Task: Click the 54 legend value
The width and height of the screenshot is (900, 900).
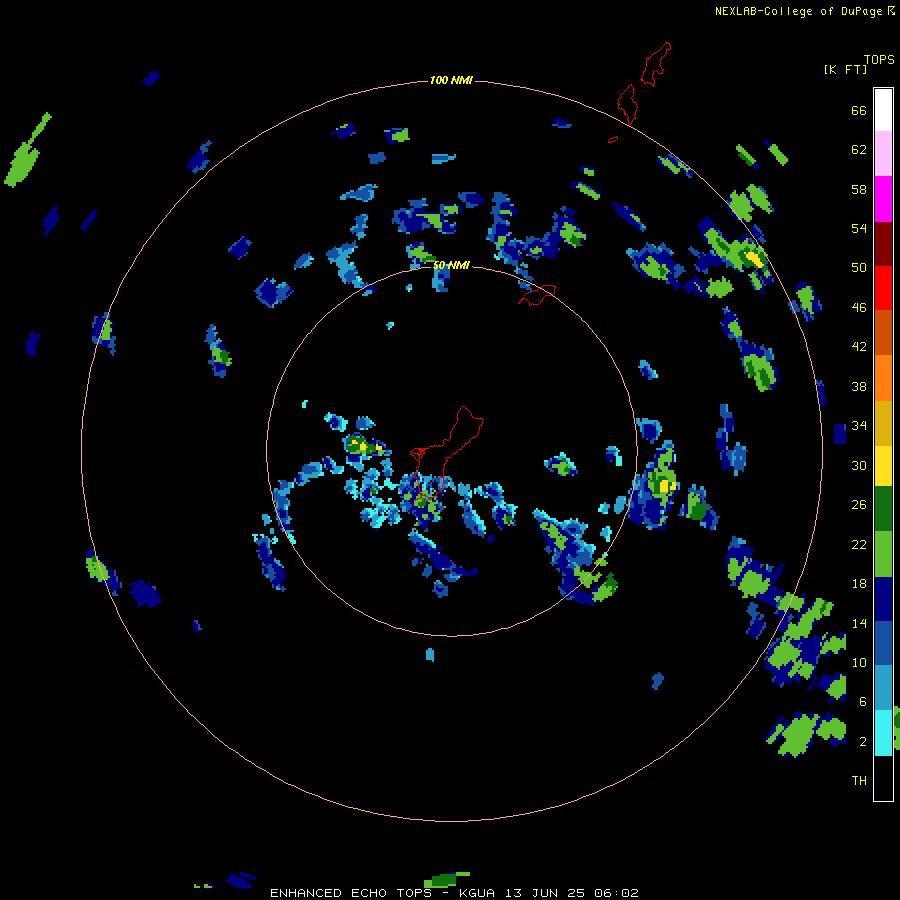Action: [859, 228]
